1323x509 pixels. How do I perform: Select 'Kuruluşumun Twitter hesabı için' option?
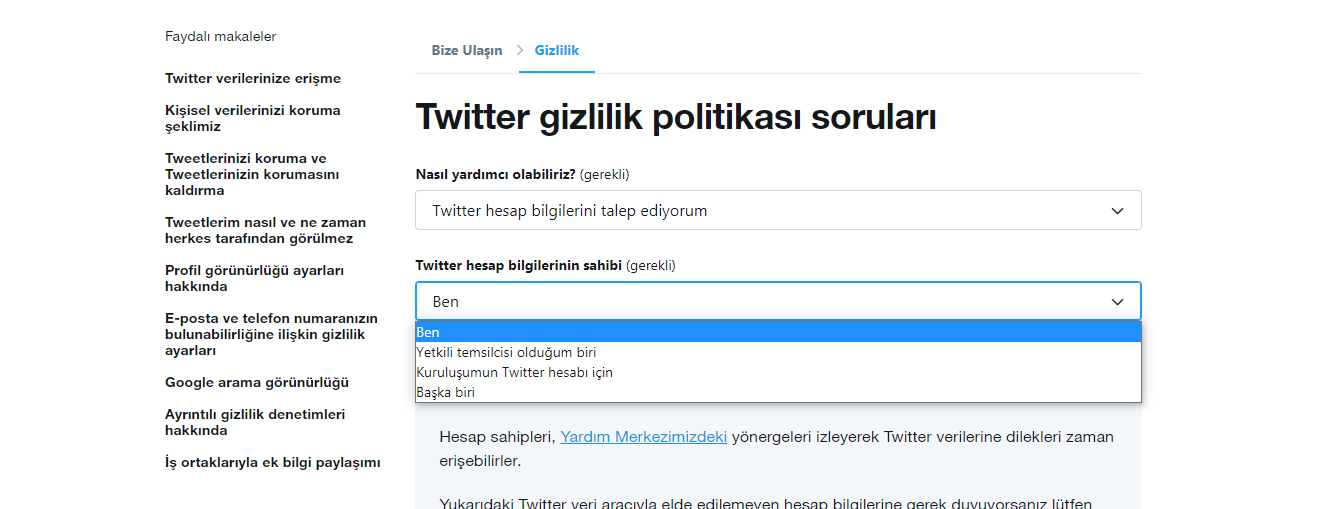pyautogui.click(x=514, y=372)
